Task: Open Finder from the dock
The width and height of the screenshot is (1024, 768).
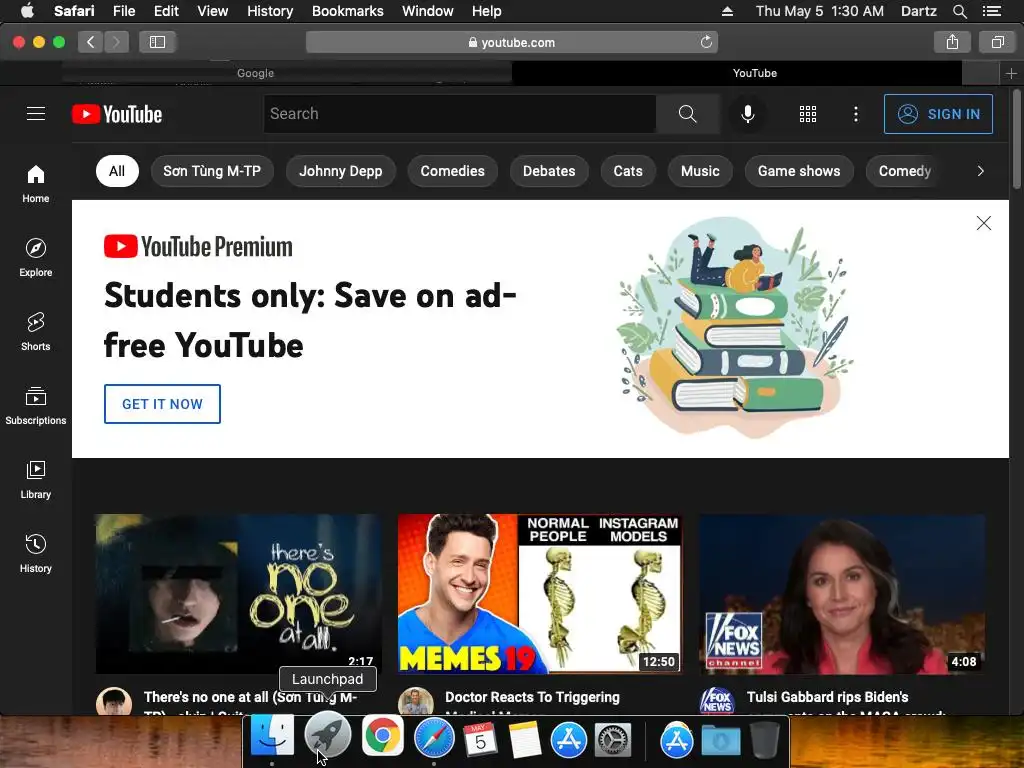Action: [x=272, y=736]
